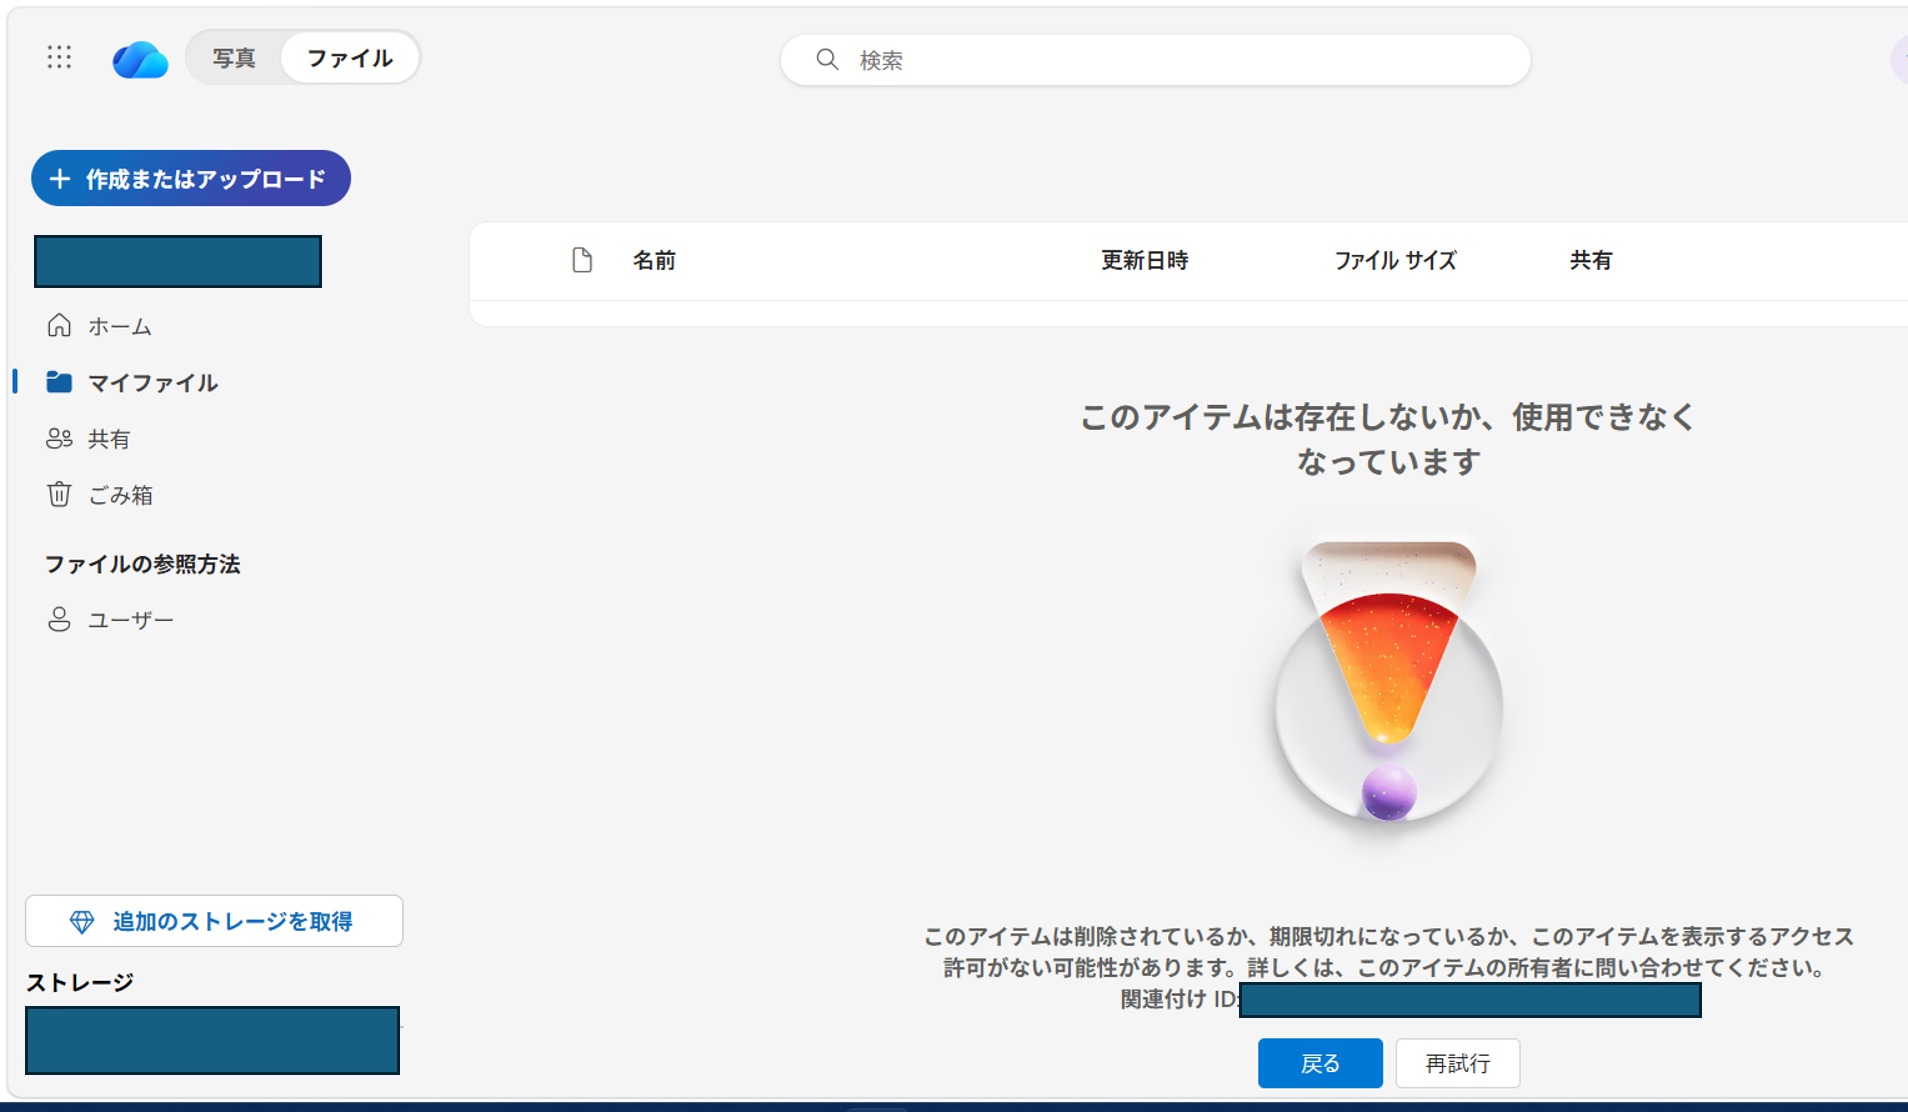This screenshot has width=1908, height=1112.
Task: Click the plus icon on upload button
Action: [60, 179]
